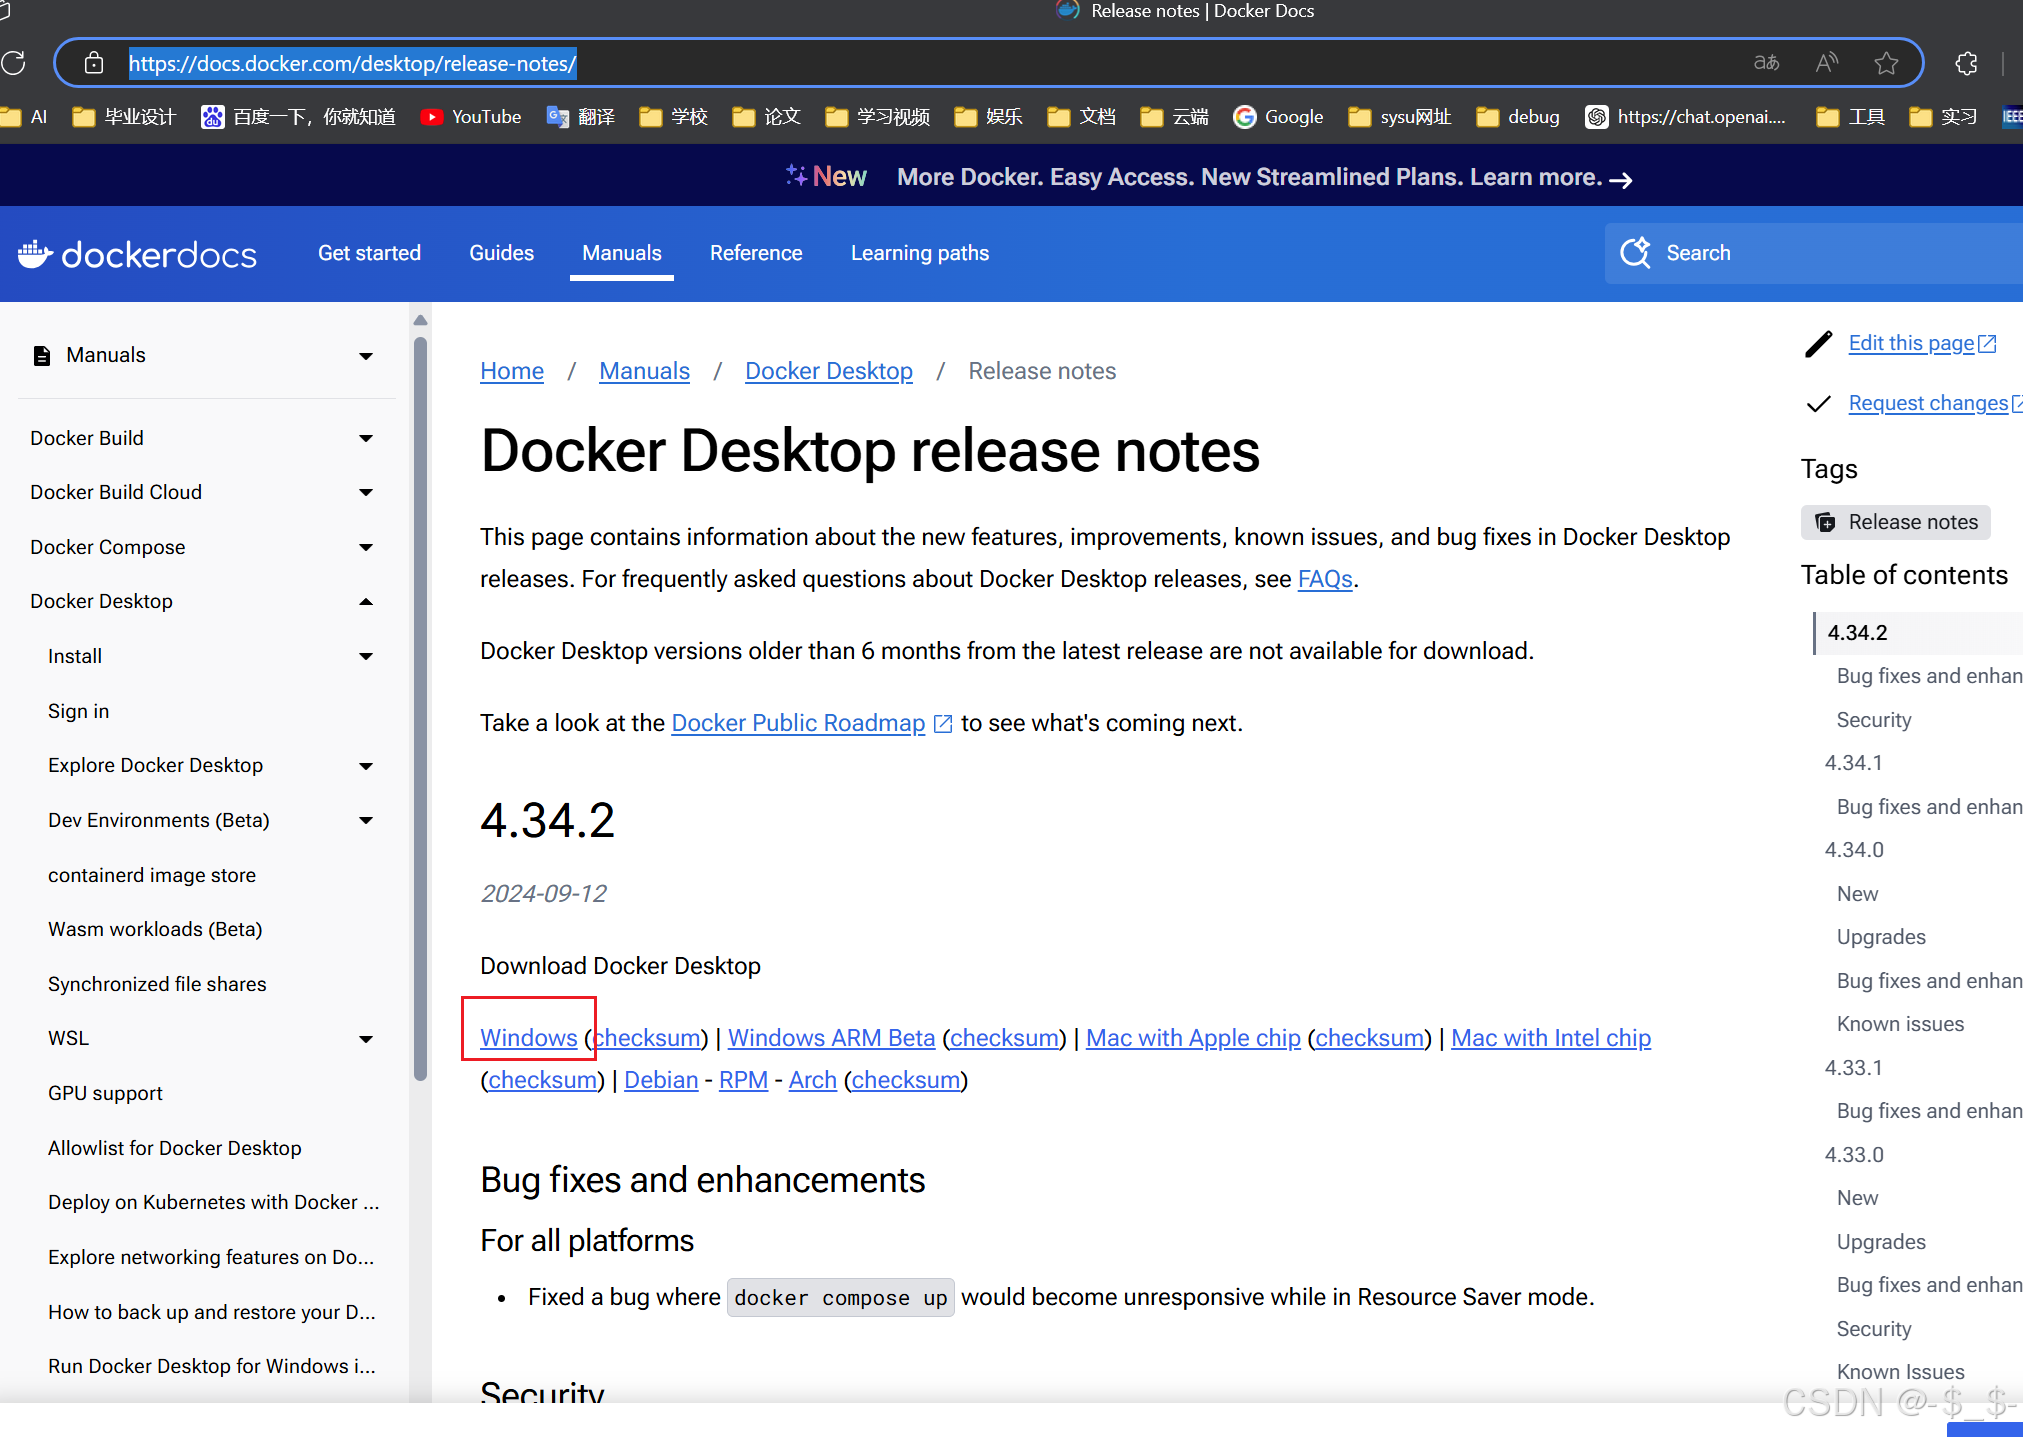Open the Get started nav tab
Viewport: 2023px width, 1437px height.
coord(369,253)
